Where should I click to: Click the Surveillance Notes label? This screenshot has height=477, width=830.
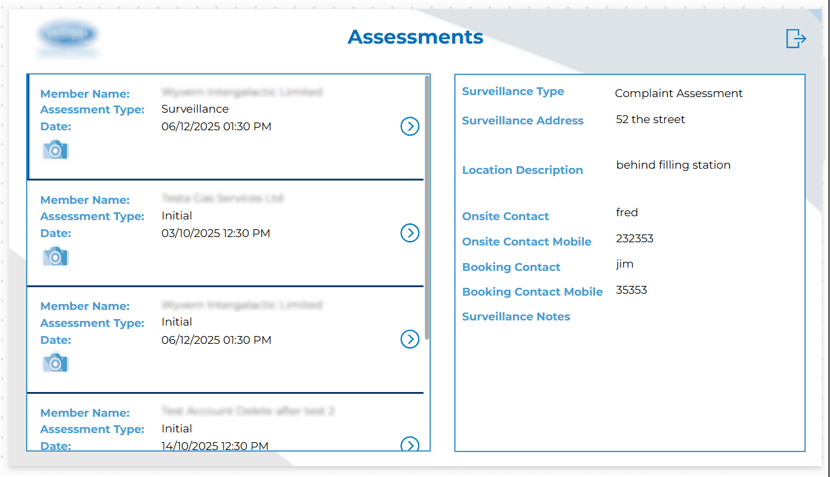tap(516, 317)
